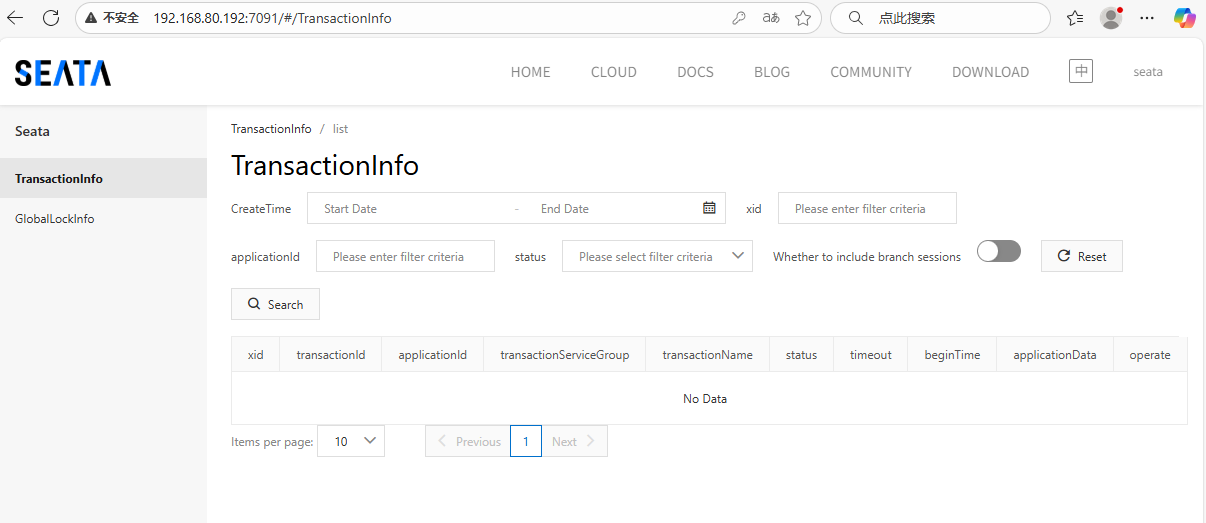Open the status filter dropdown

pyautogui.click(x=657, y=256)
